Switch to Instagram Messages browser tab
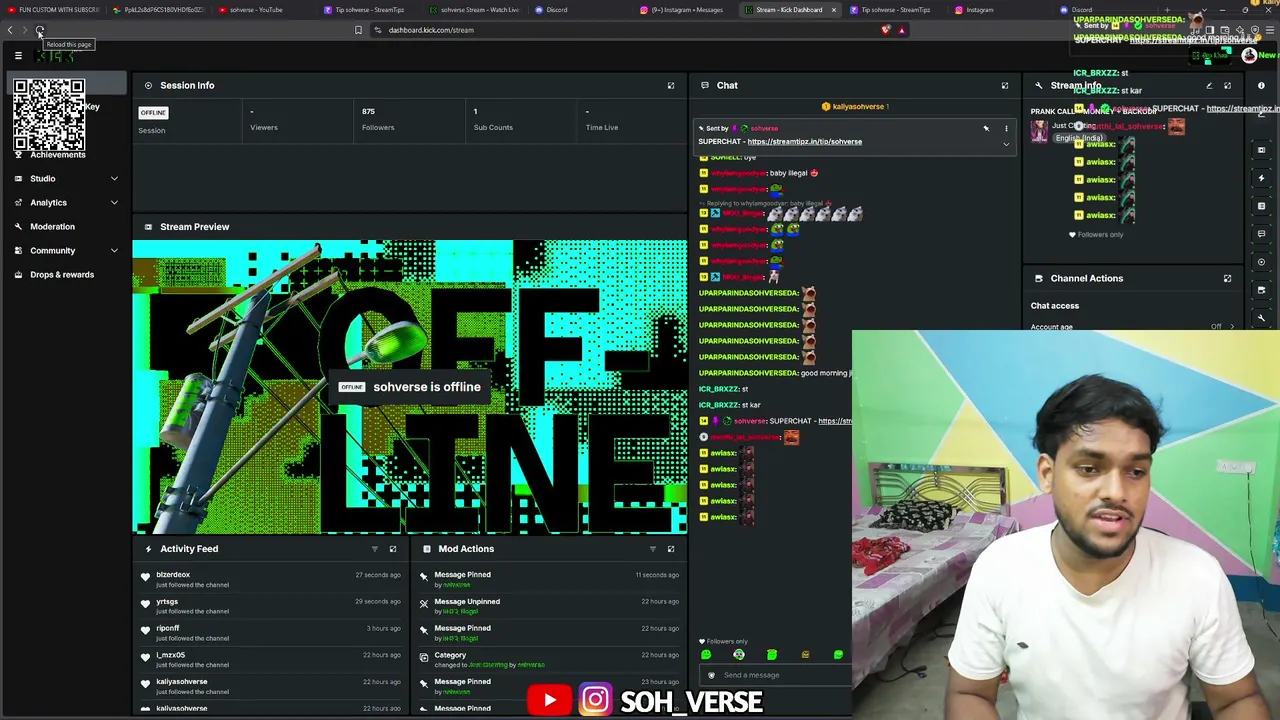 click(686, 10)
